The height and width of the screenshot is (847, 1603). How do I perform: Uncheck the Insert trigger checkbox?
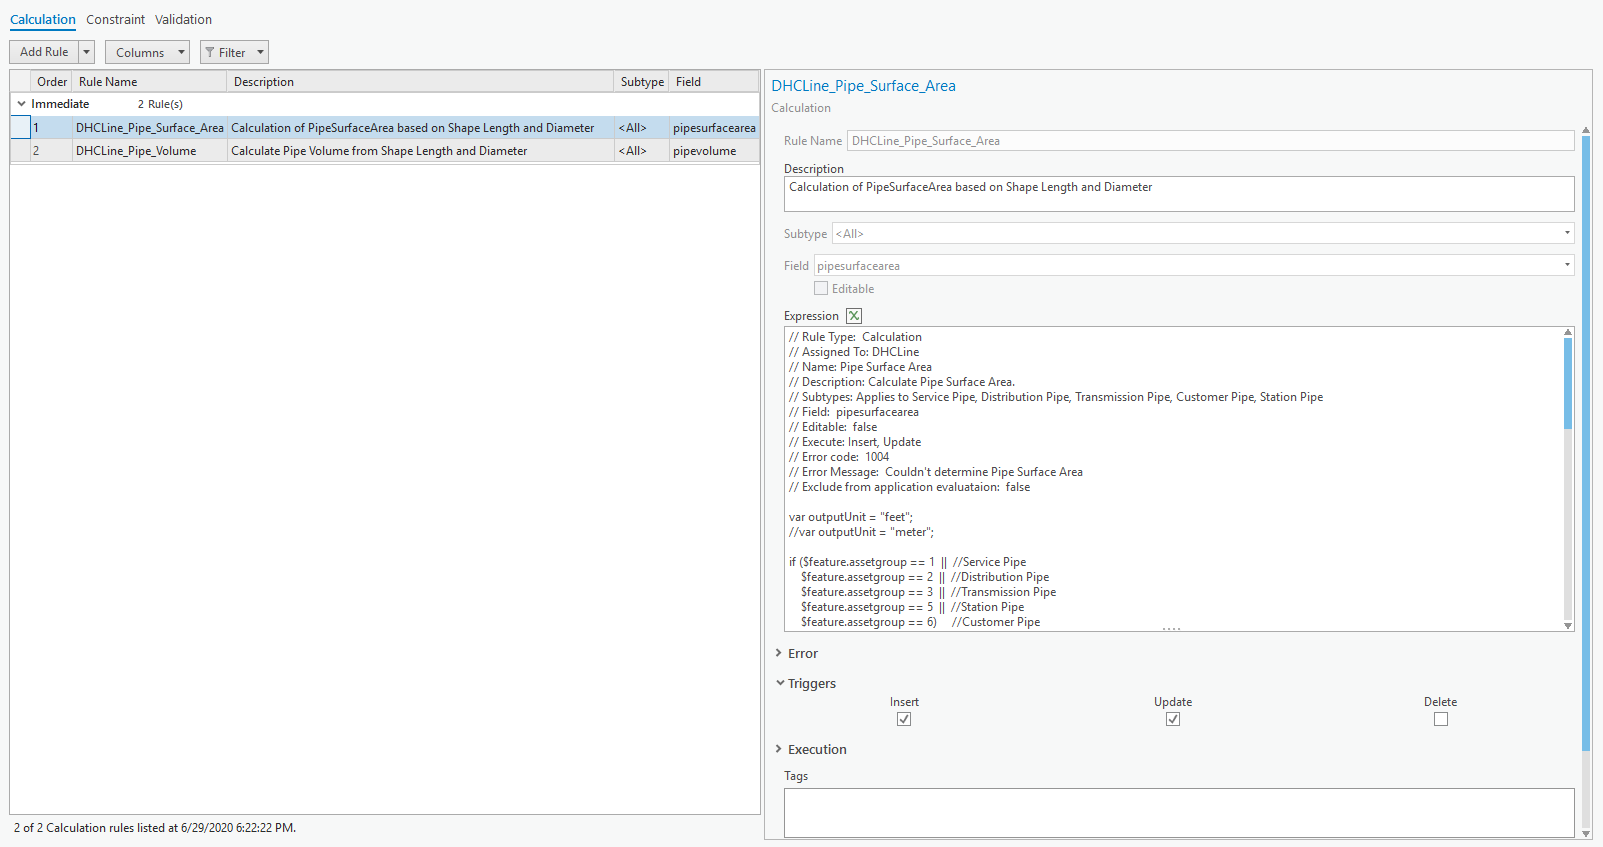tap(904, 719)
